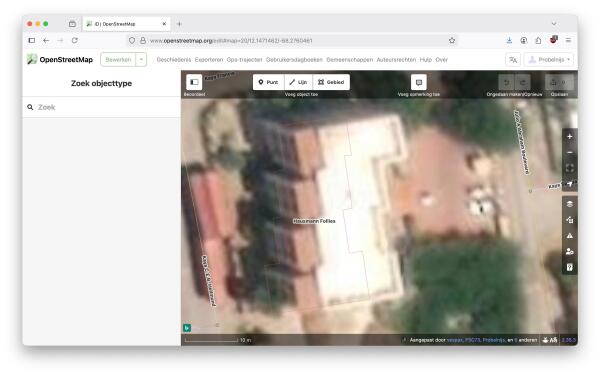The width and height of the screenshot is (600, 375).
Task: Select the Punt tool
Action: click(268, 82)
